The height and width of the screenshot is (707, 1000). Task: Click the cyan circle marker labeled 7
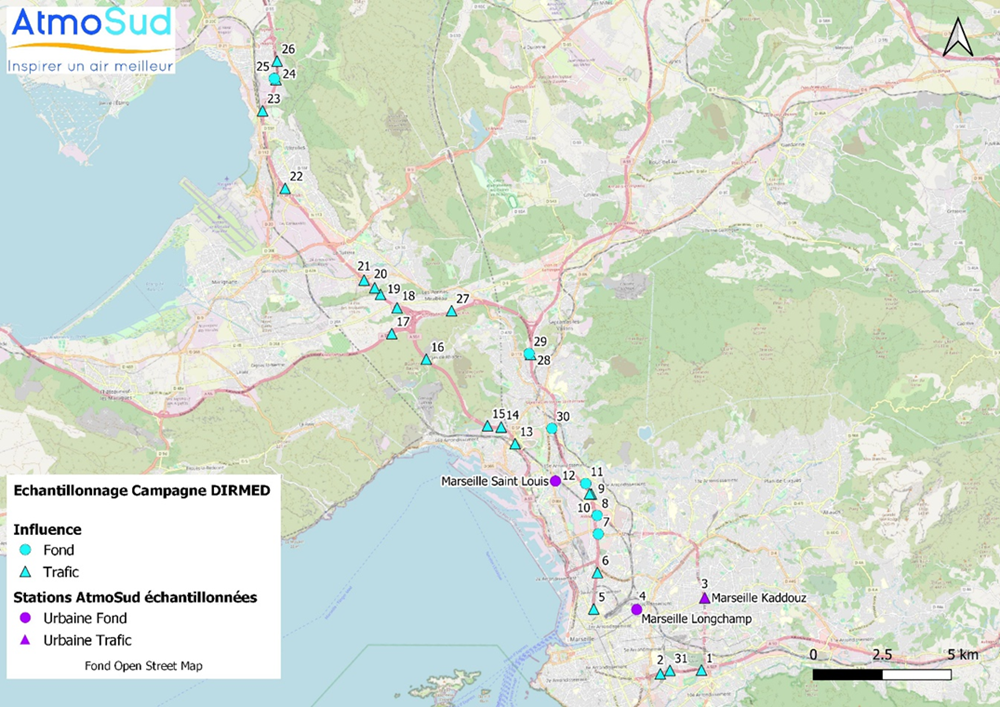(598, 534)
